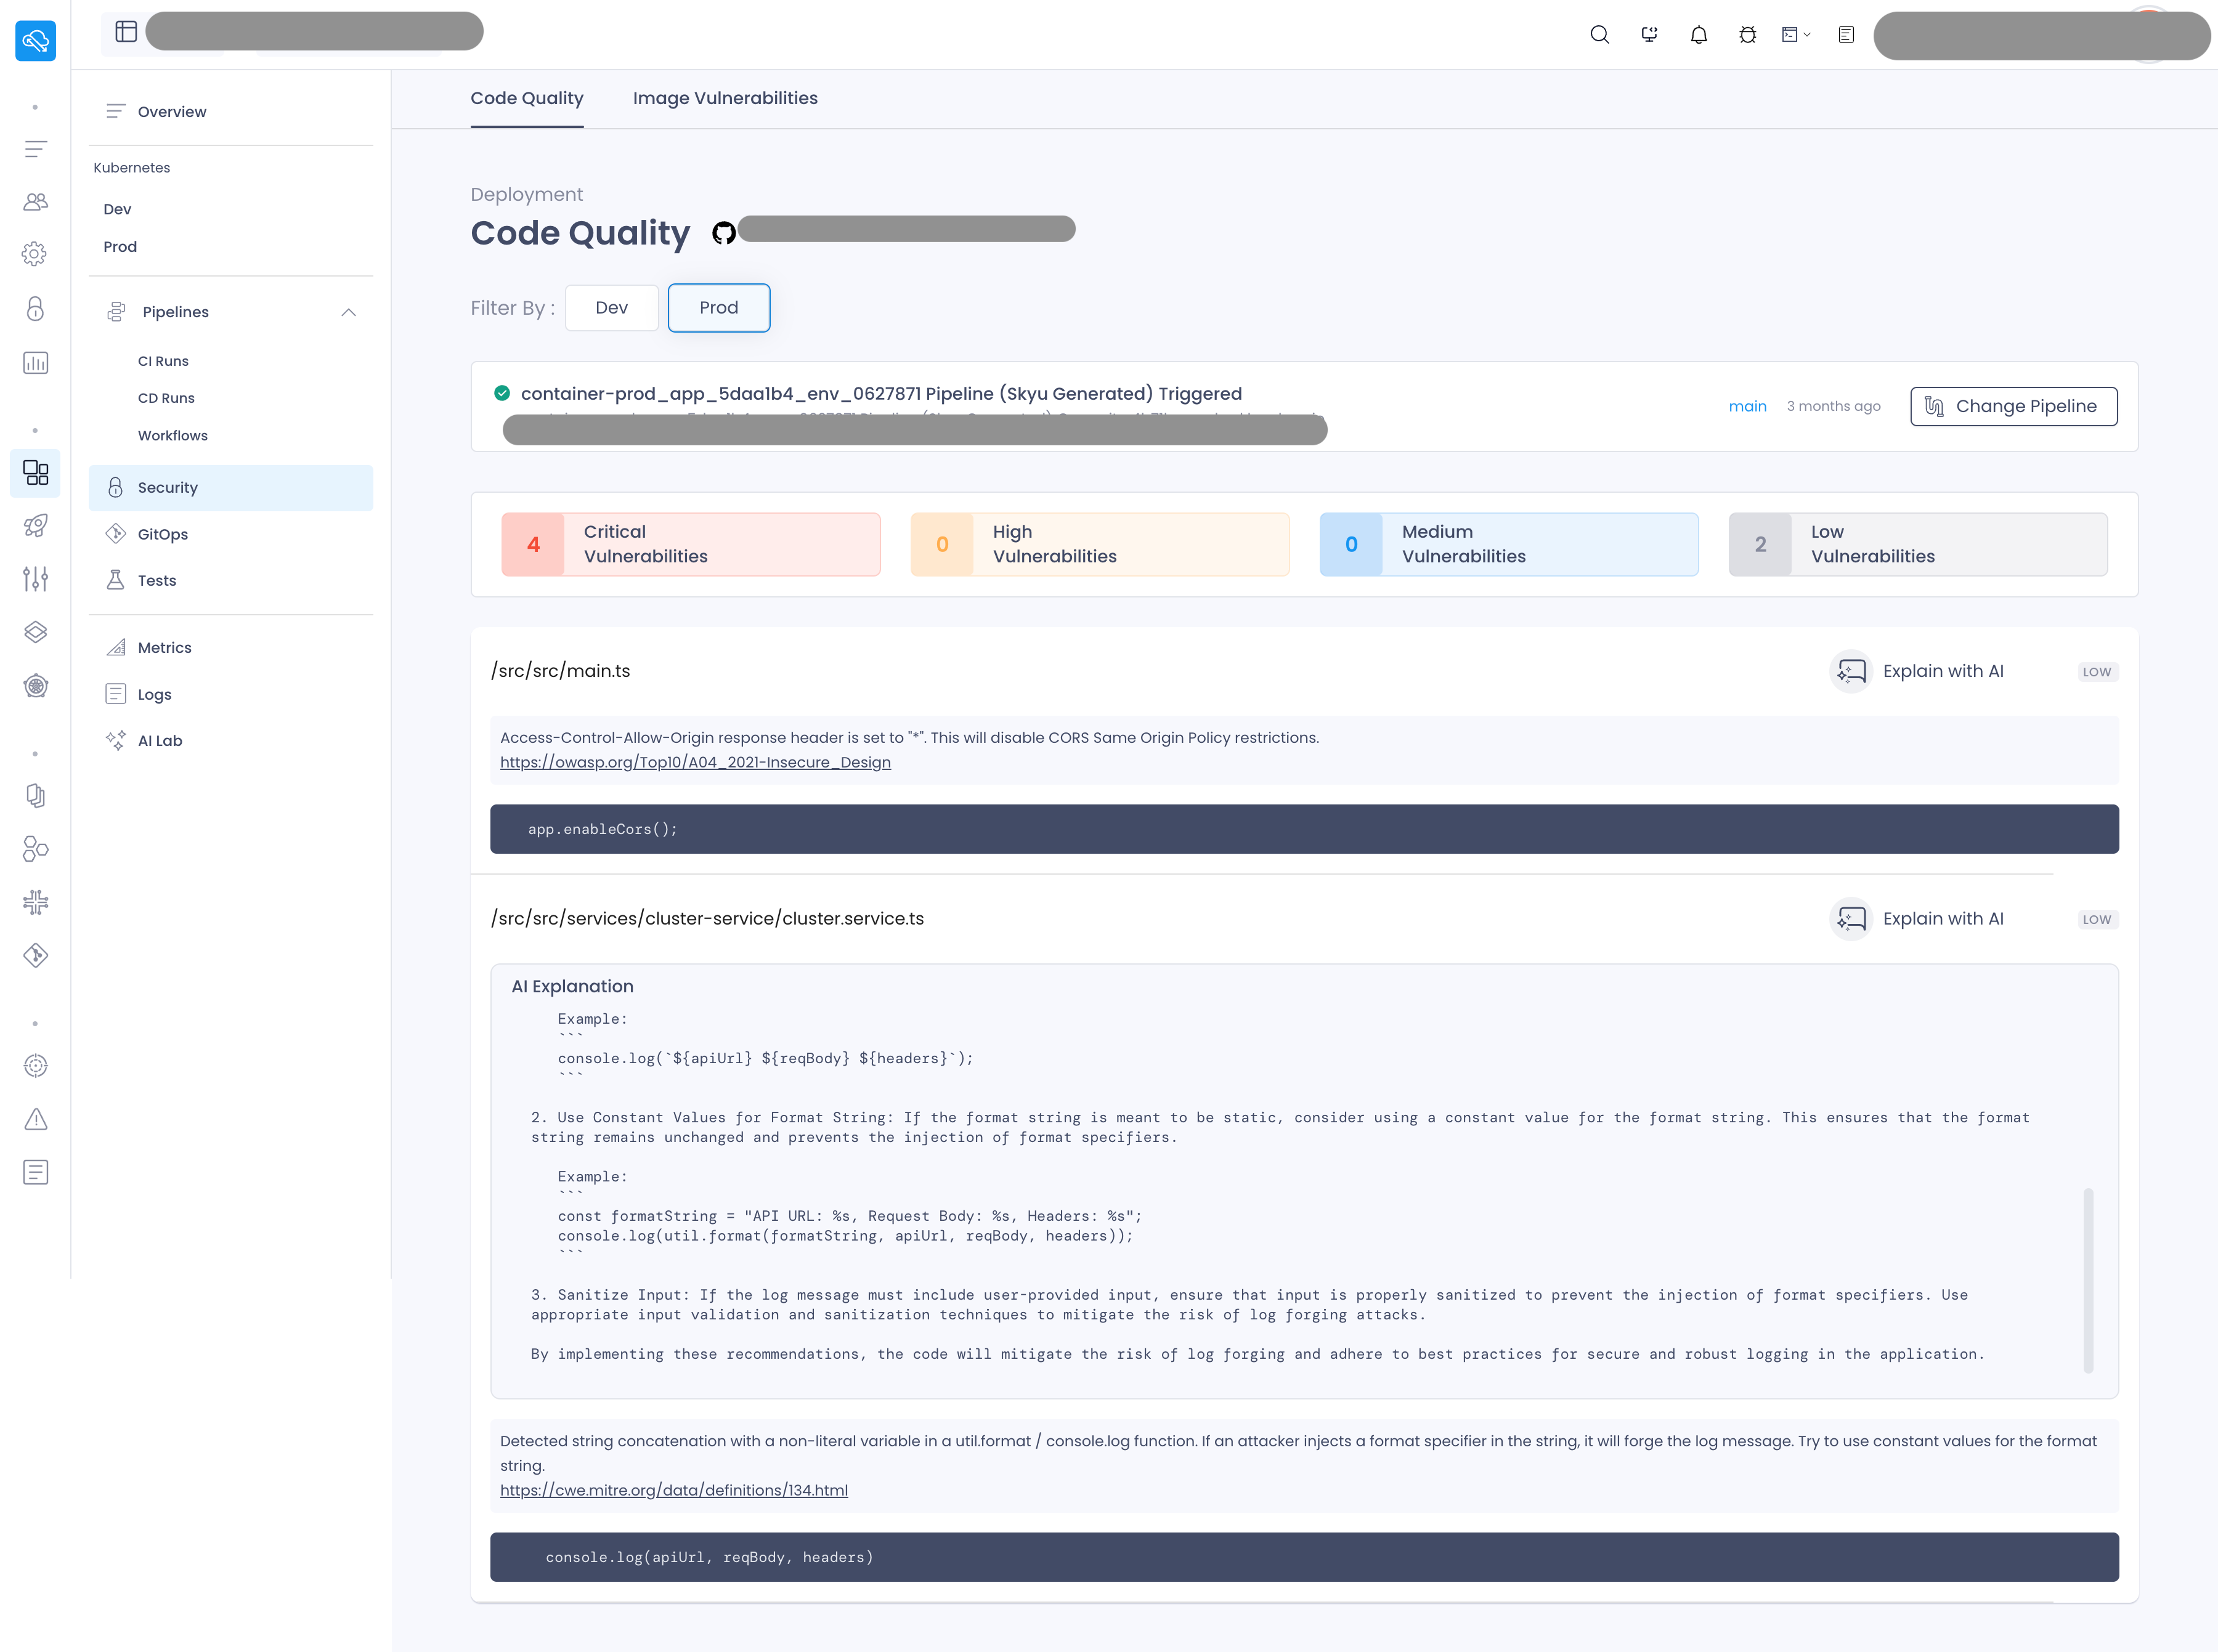The image size is (2218, 1652).
Task: Click the Skyu cloud logo icon
Action: pos(36,41)
